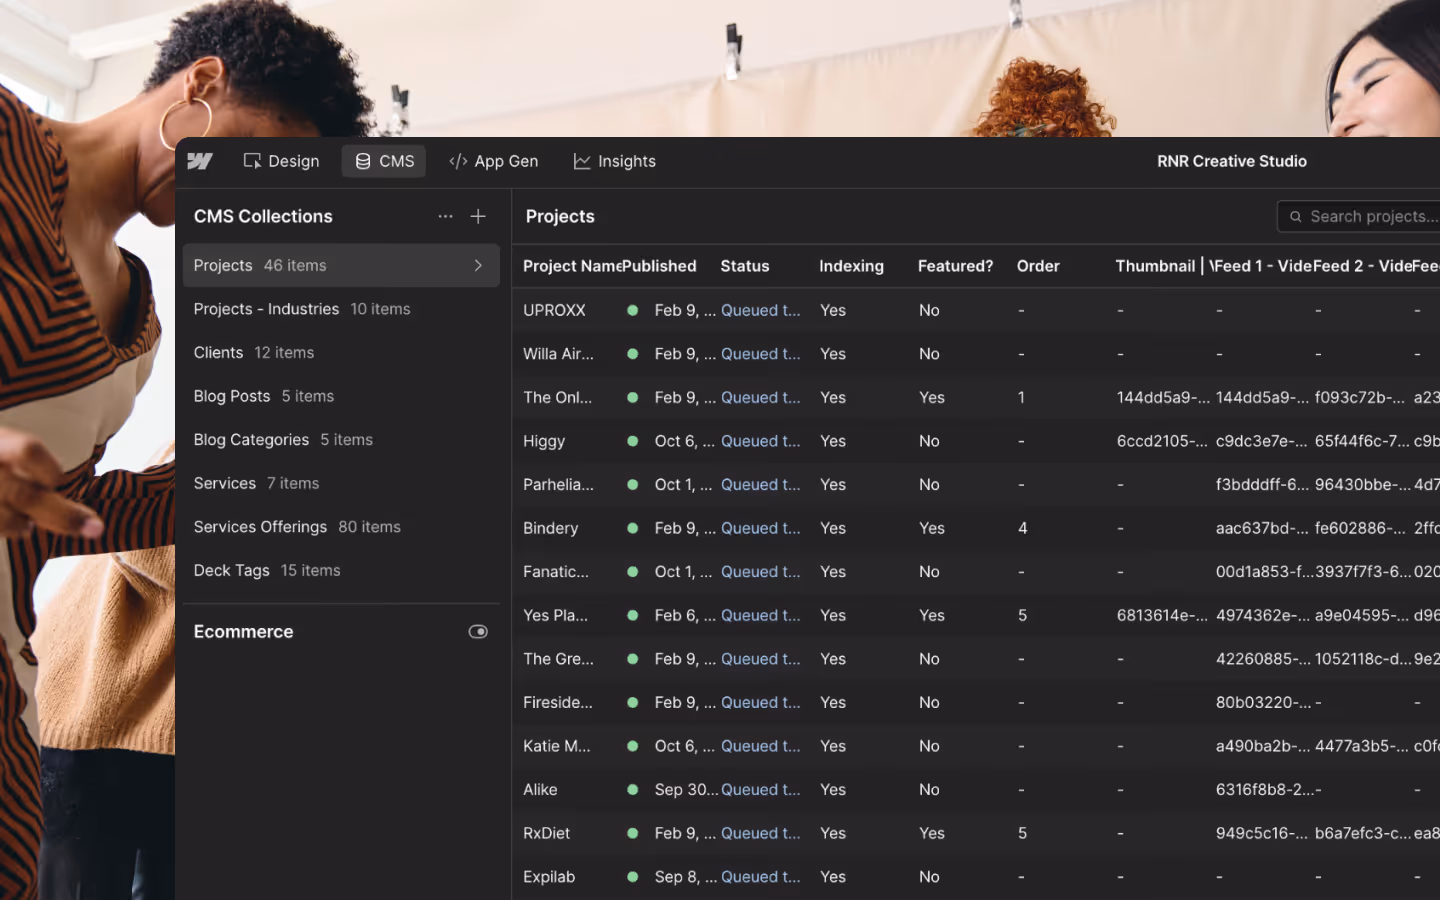Click Queued status link in Expilab row
The width and height of the screenshot is (1440, 900).
tap(760, 877)
